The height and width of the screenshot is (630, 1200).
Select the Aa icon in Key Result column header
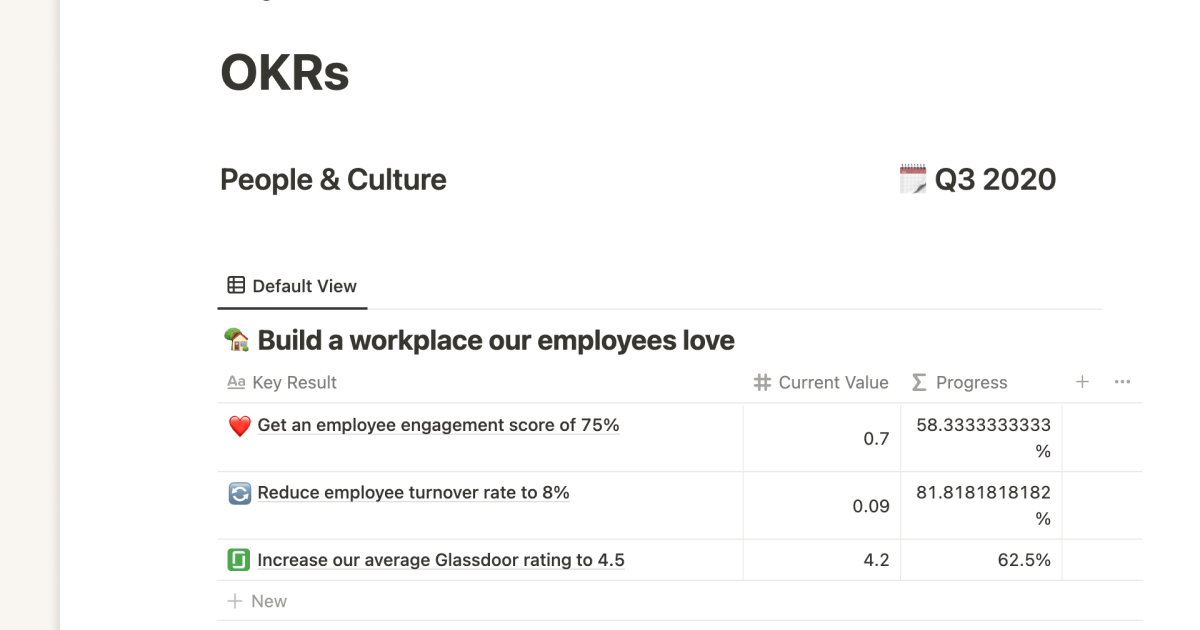click(235, 382)
